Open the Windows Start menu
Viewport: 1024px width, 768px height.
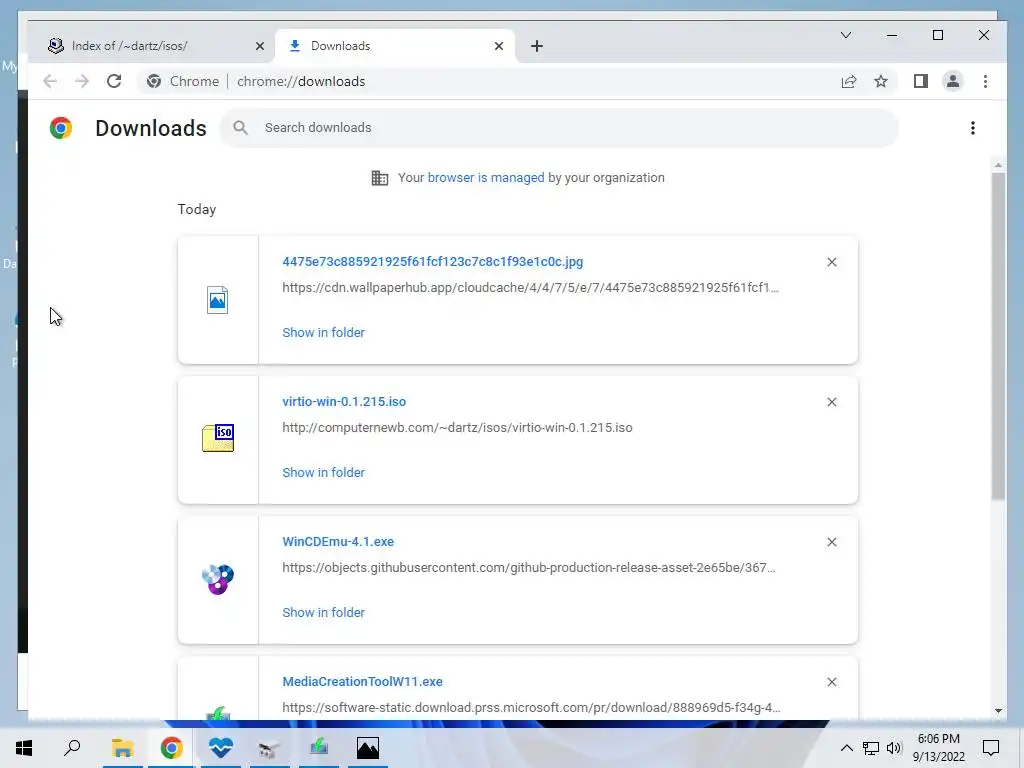tap(24, 748)
